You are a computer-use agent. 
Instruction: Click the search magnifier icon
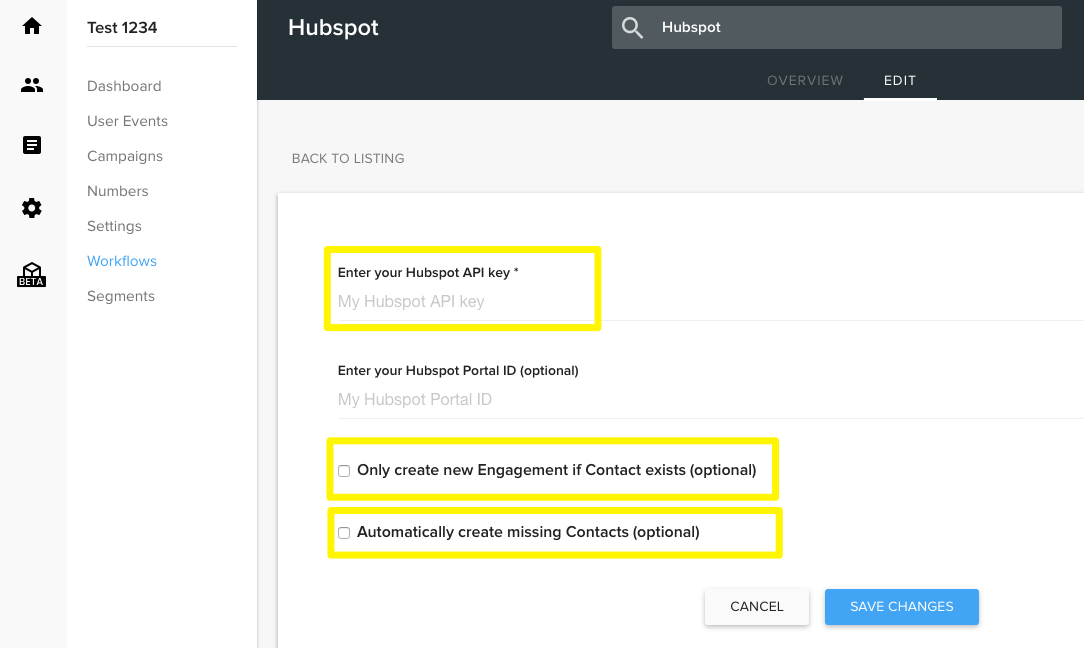[x=632, y=28]
